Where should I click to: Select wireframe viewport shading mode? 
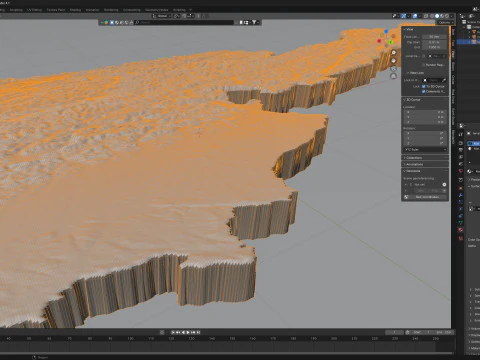432,16
